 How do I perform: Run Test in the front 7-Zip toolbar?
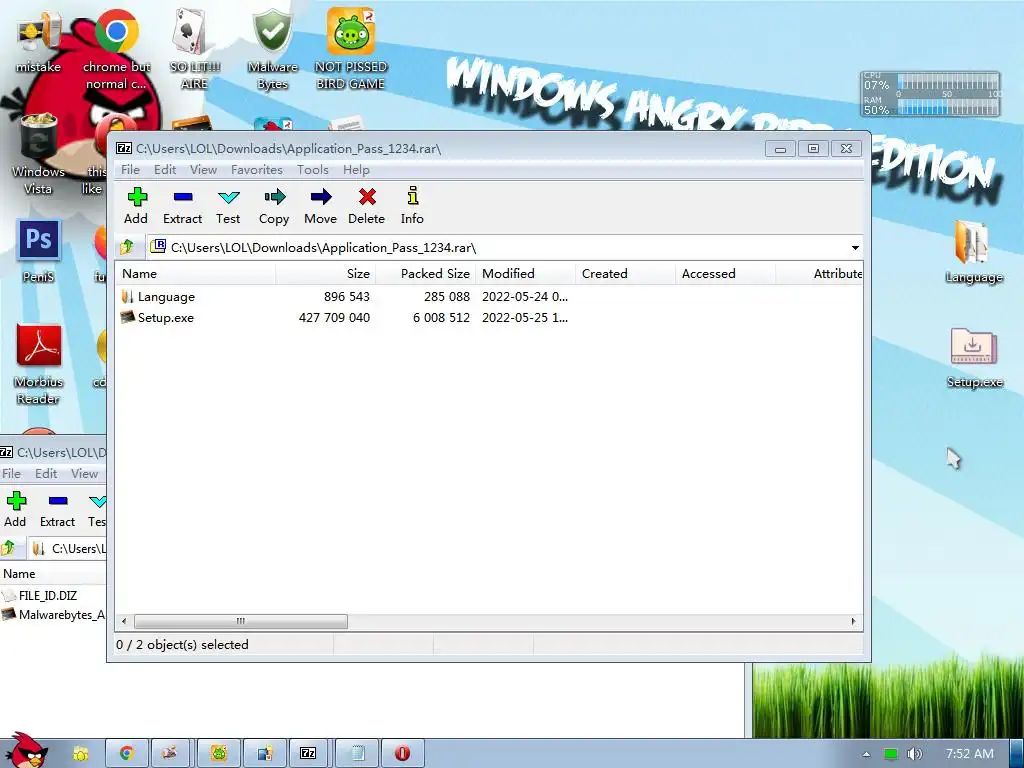click(228, 206)
